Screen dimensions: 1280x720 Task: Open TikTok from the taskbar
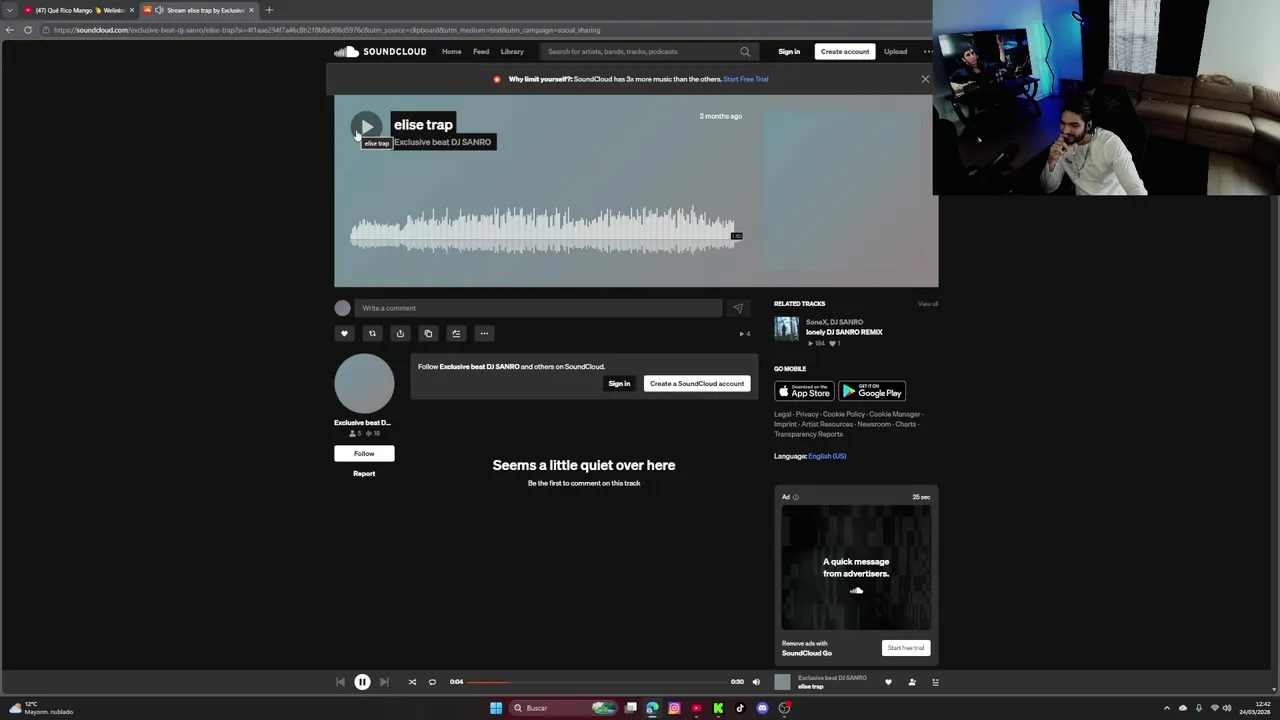740,708
